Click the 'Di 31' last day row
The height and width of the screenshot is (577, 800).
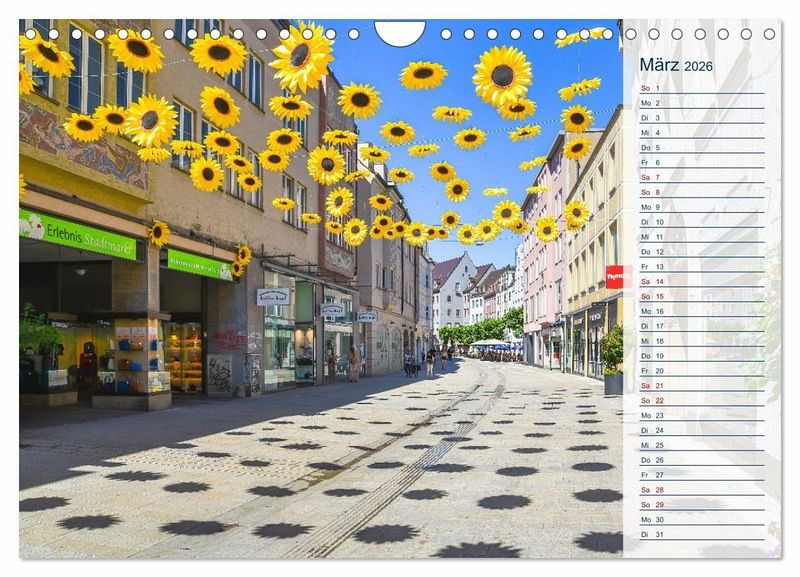pos(702,534)
